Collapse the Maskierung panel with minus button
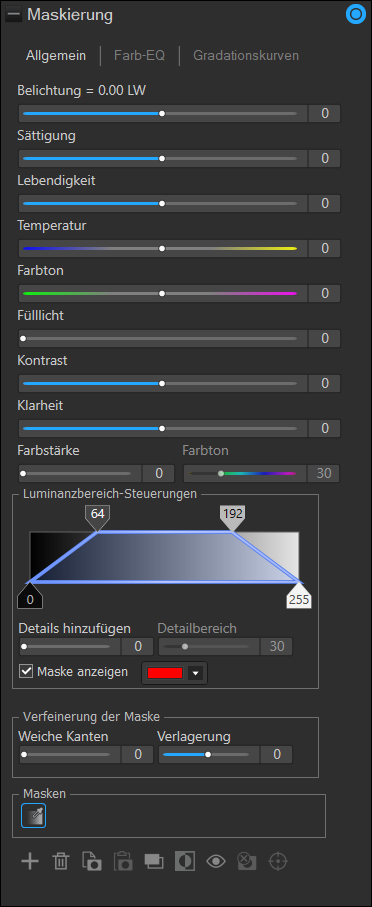 click(x=13, y=15)
